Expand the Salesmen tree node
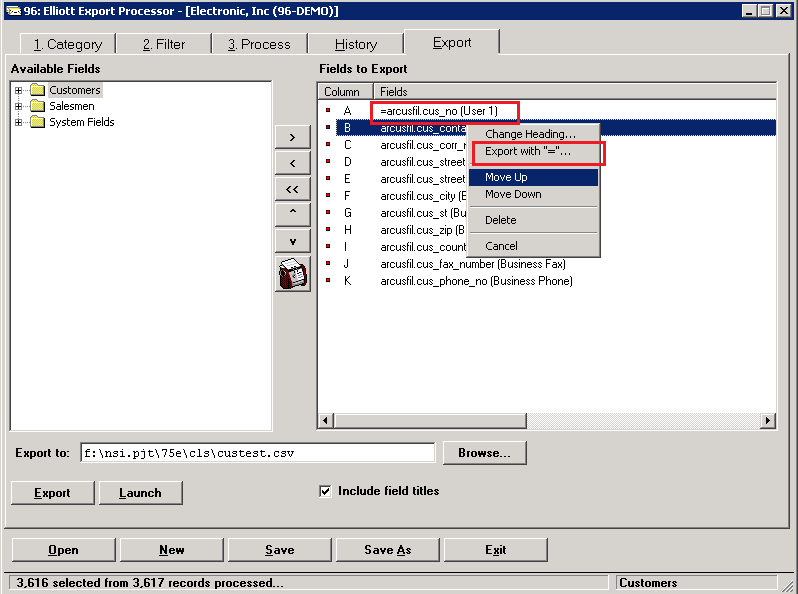Viewport: 798px width, 594px height. 18,107
